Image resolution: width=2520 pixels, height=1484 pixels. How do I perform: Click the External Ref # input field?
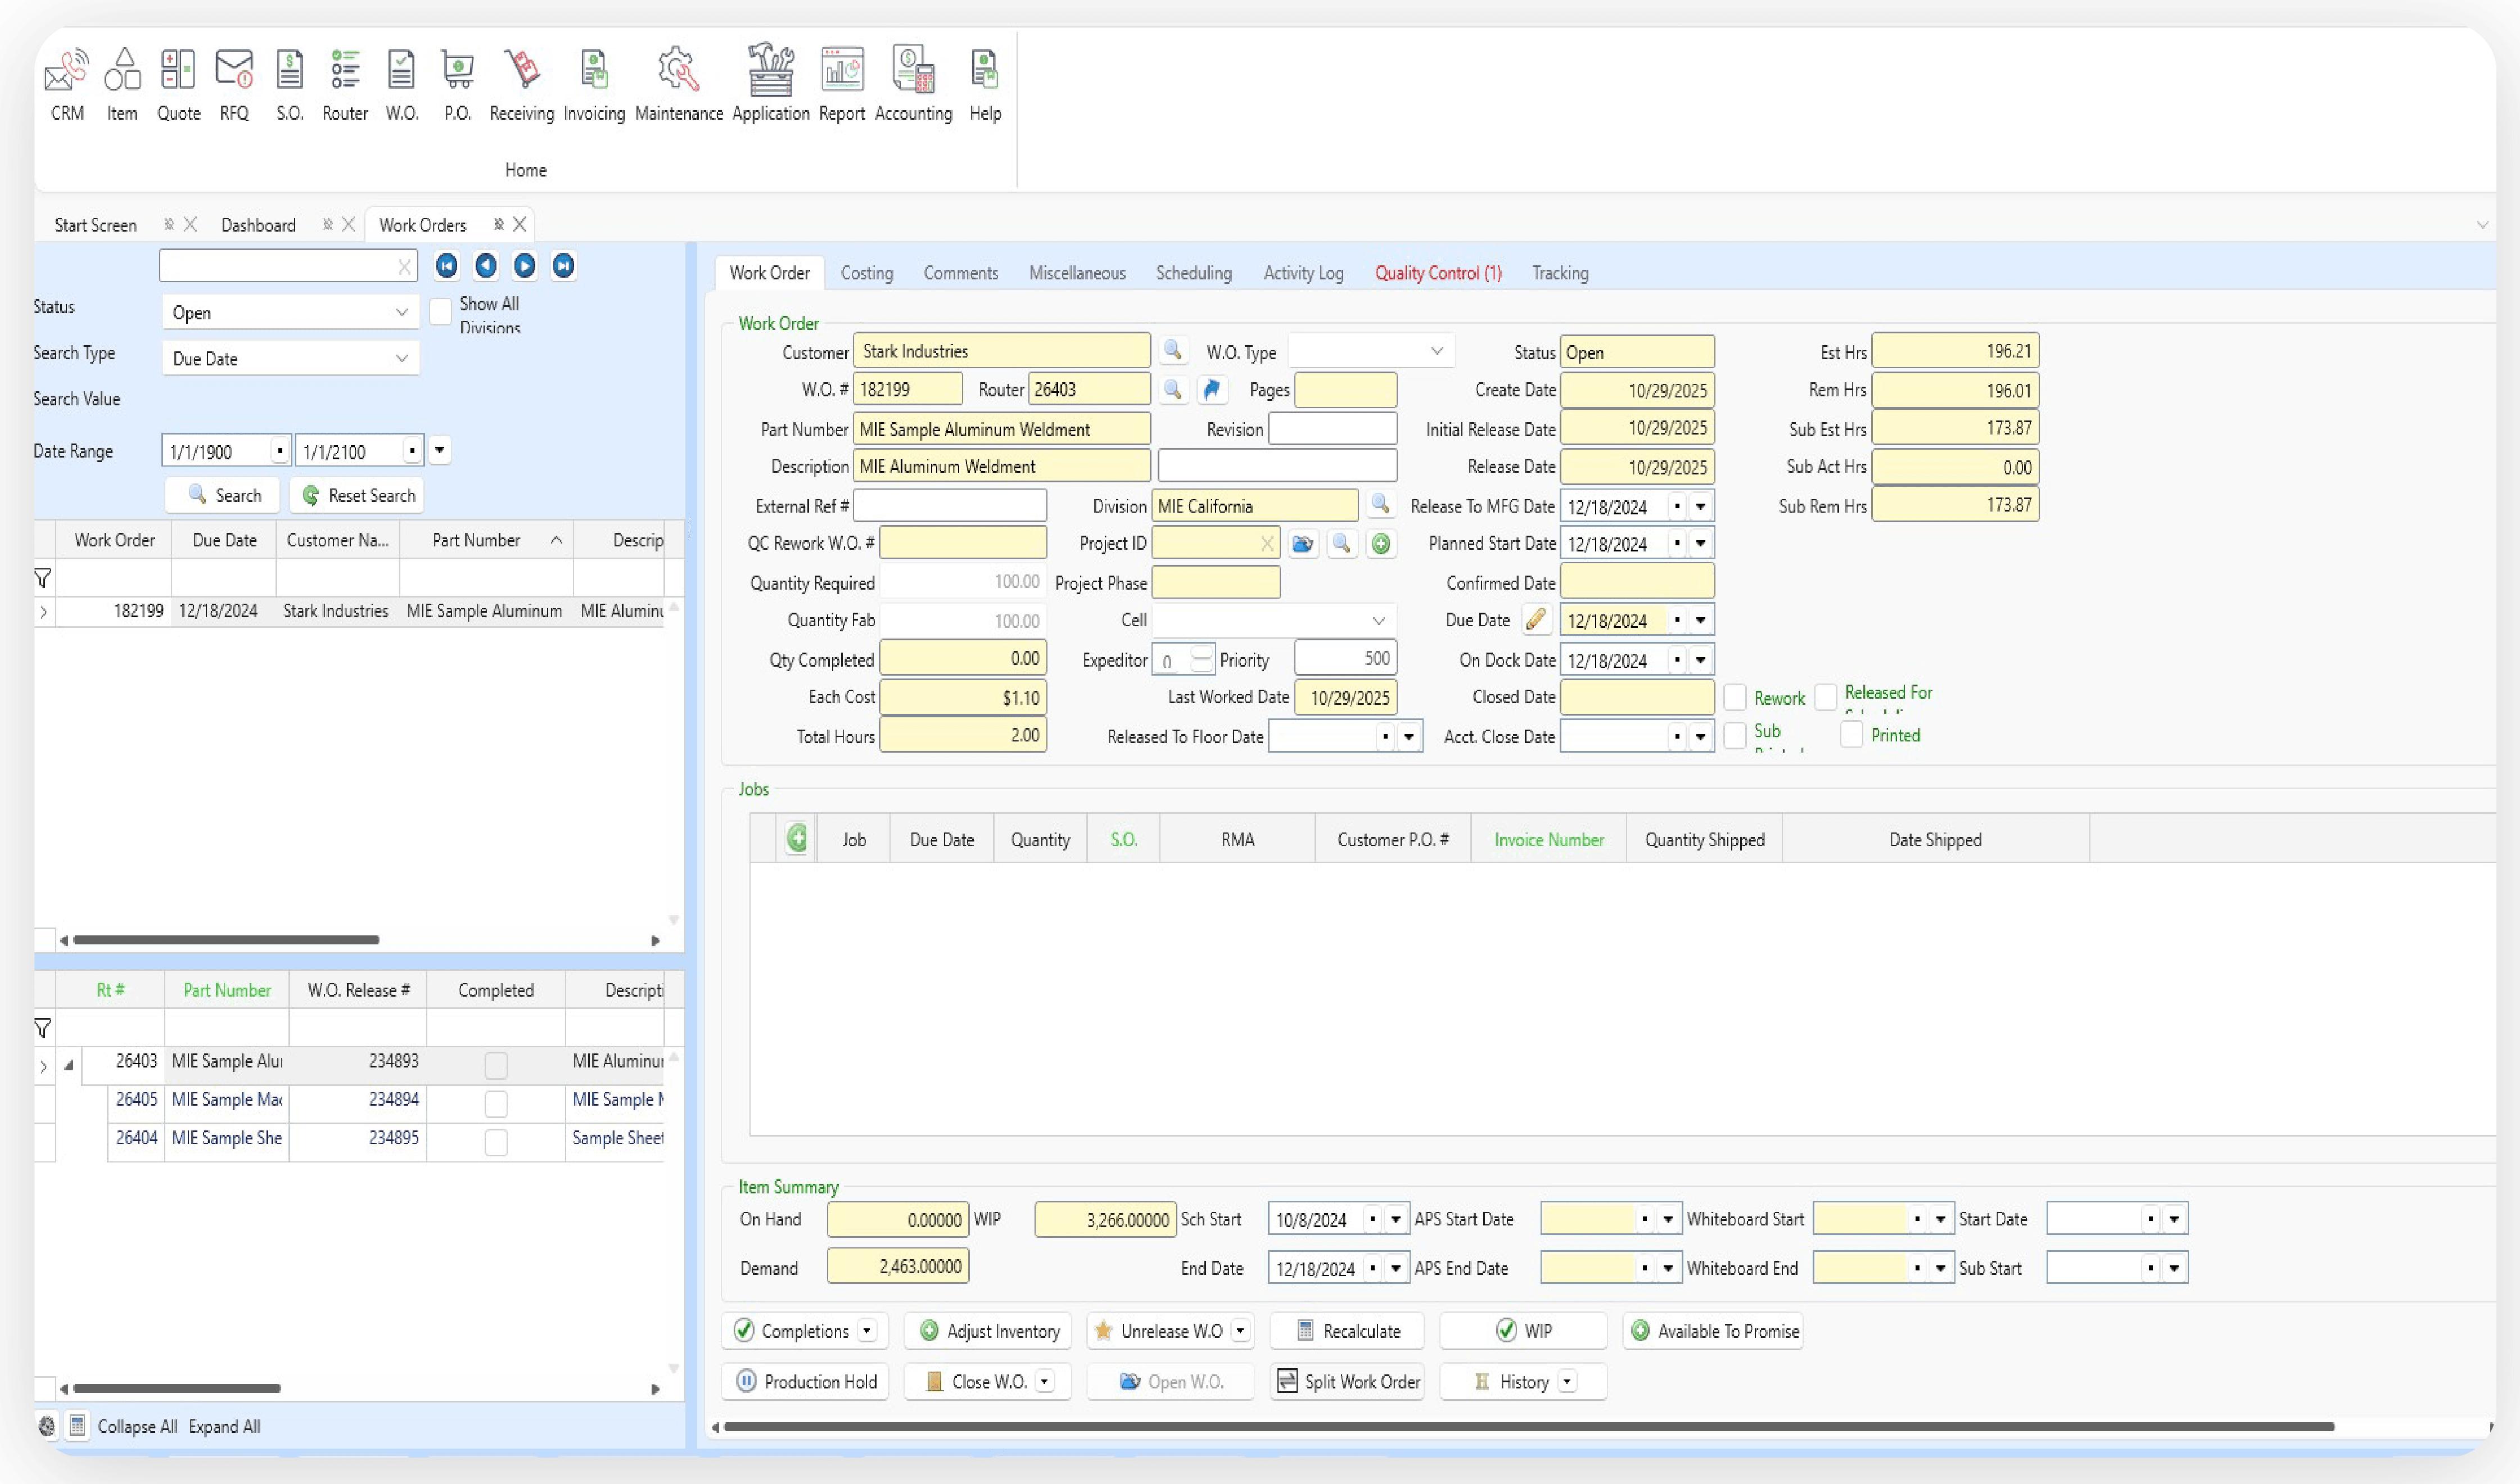pos(949,506)
